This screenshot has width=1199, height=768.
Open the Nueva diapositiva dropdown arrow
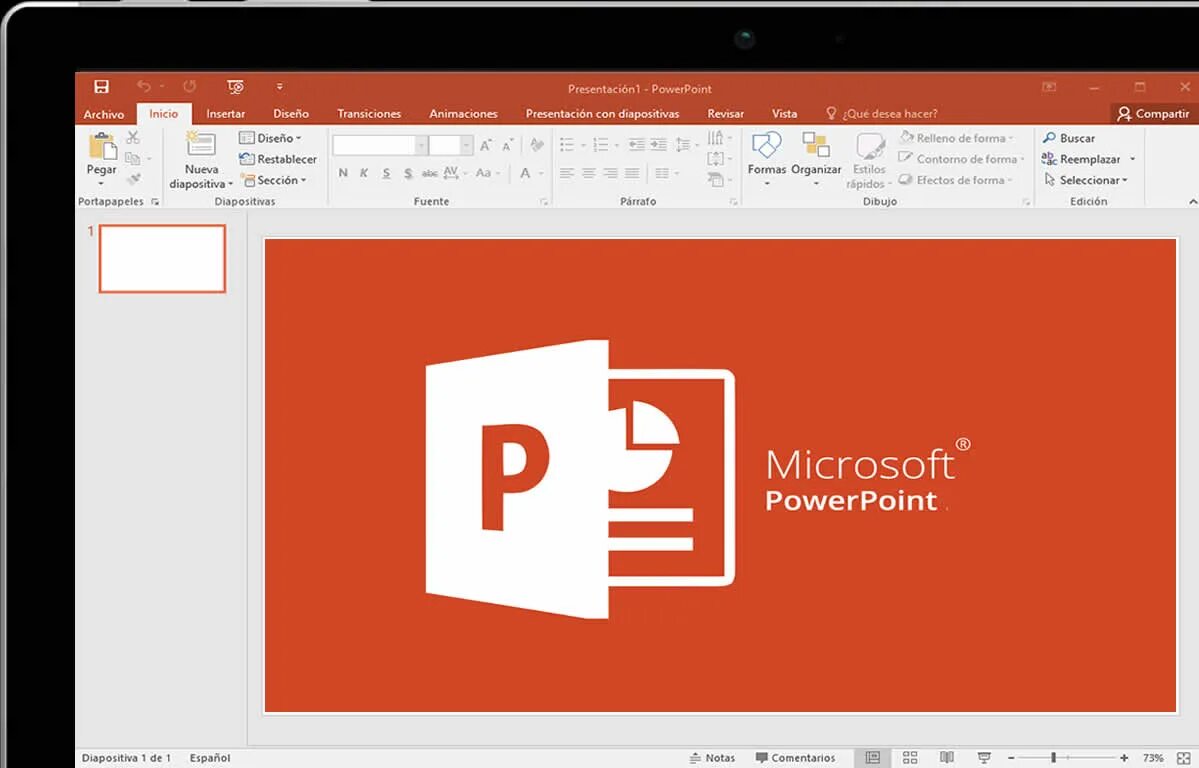click(x=230, y=184)
